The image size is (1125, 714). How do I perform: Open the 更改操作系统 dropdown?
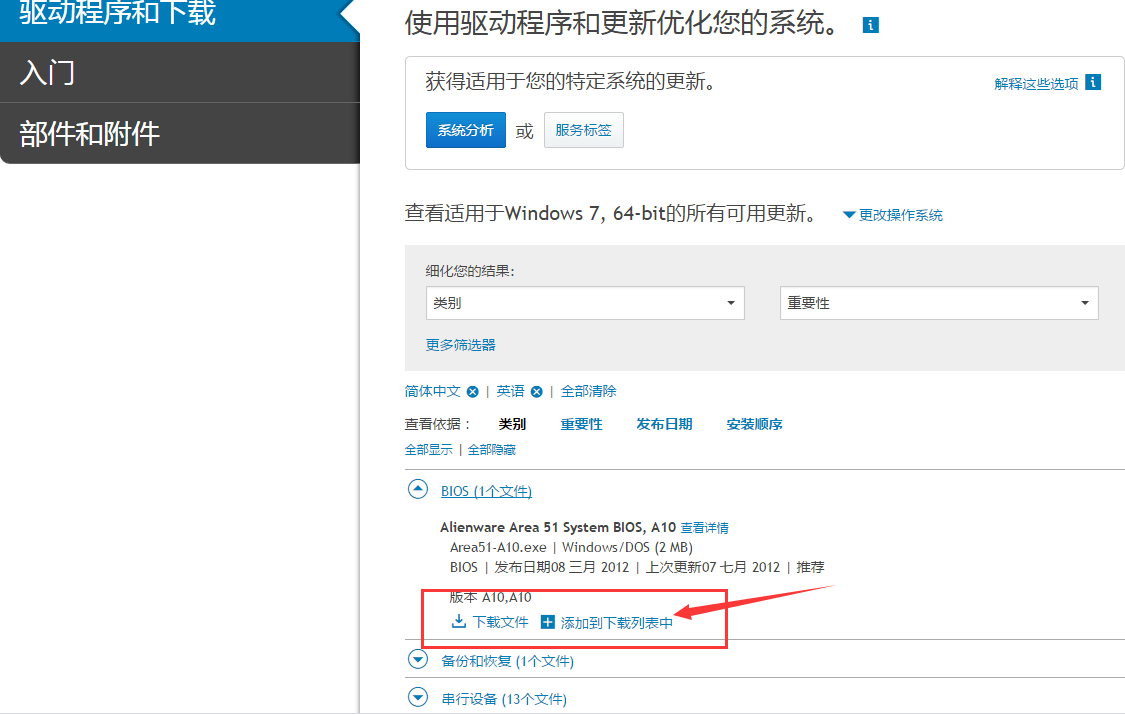coord(892,213)
